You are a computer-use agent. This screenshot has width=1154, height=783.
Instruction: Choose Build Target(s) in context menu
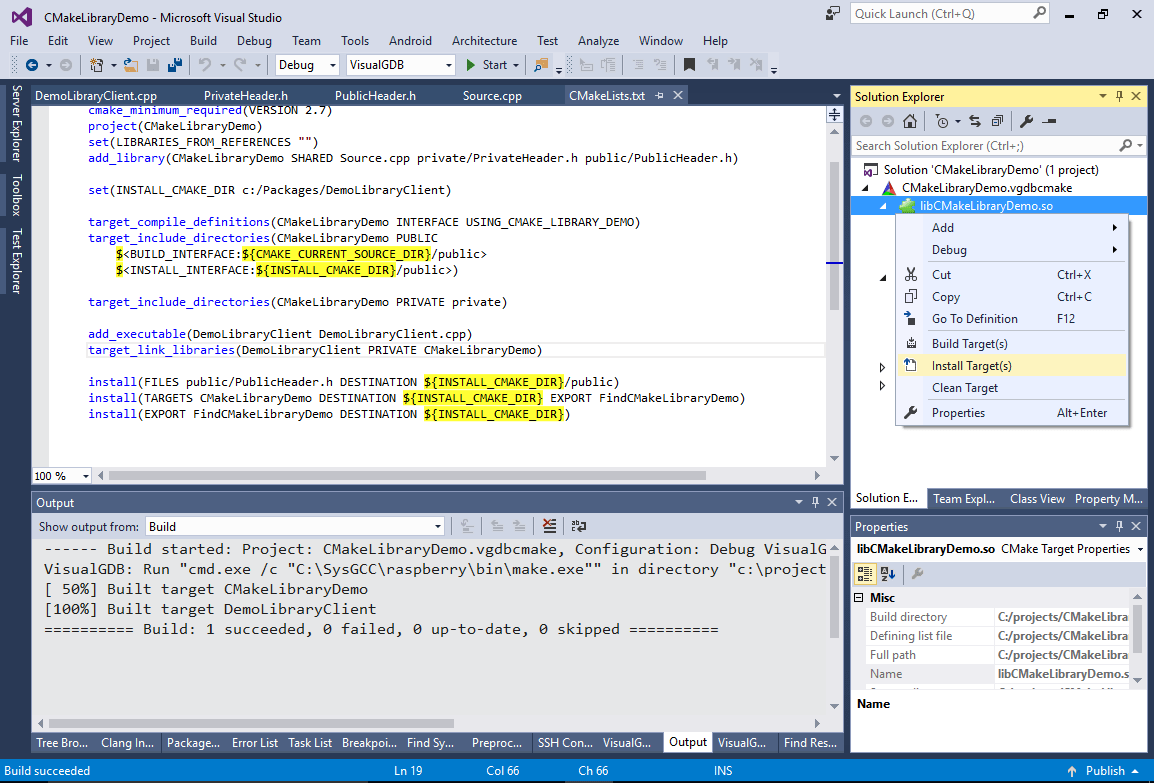(1011, 344)
